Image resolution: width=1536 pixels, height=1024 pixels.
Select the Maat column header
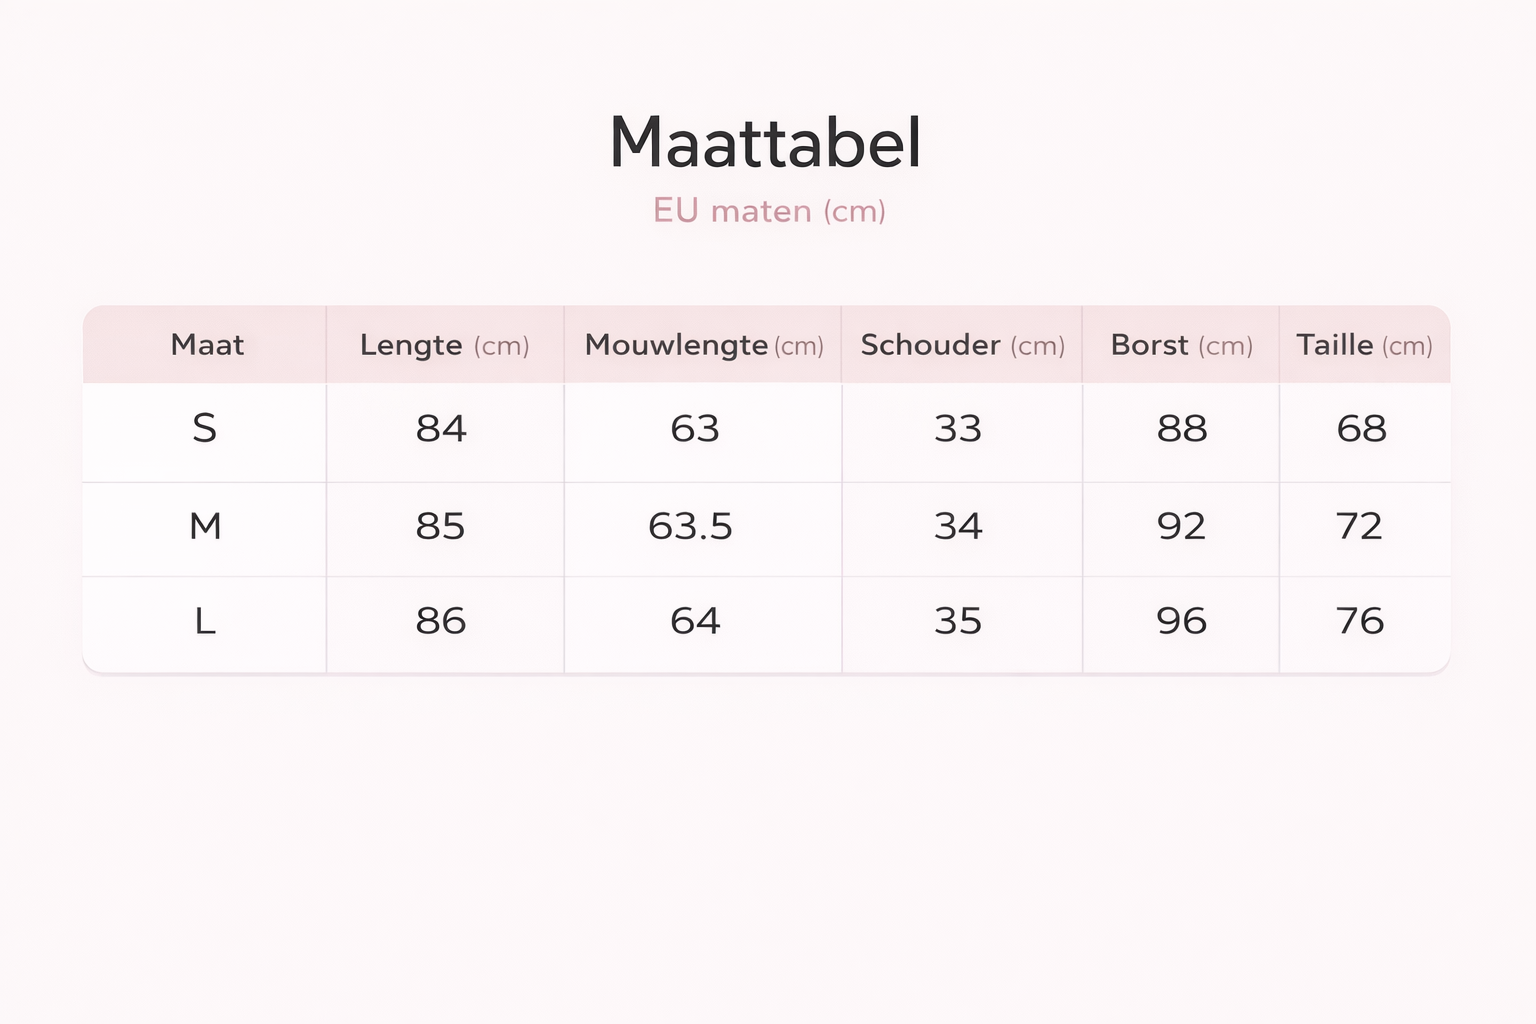coord(207,345)
